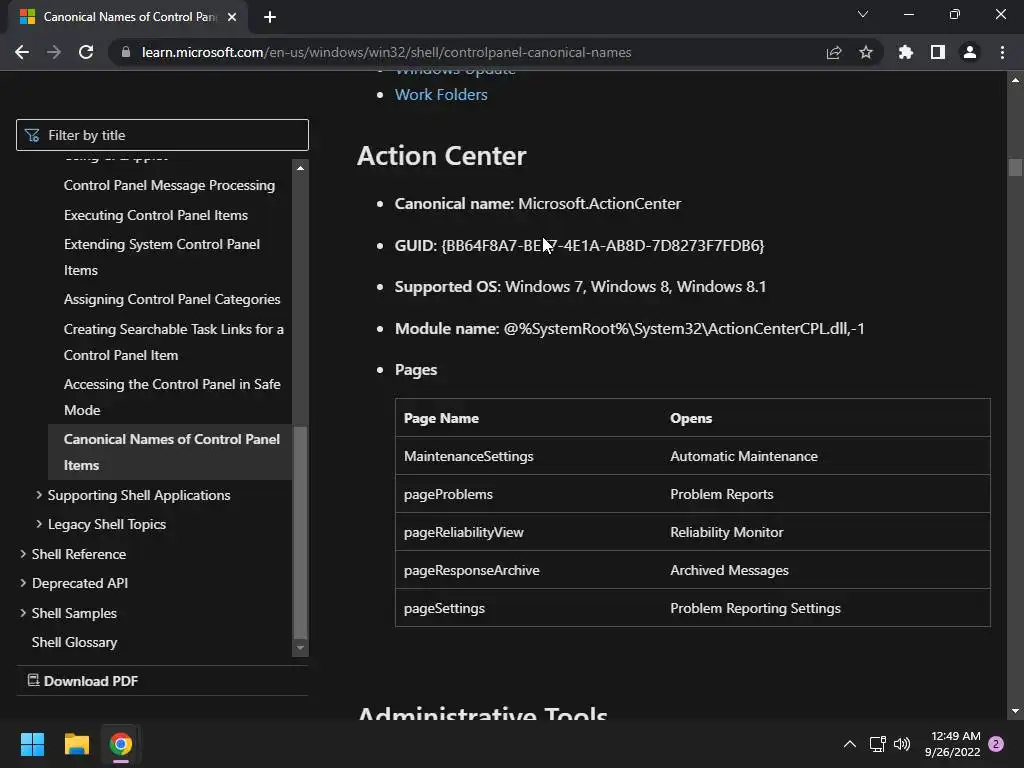Image resolution: width=1024 pixels, height=768 pixels.
Task: Select the Canonical Names of Control Panel tab
Action: point(128,17)
